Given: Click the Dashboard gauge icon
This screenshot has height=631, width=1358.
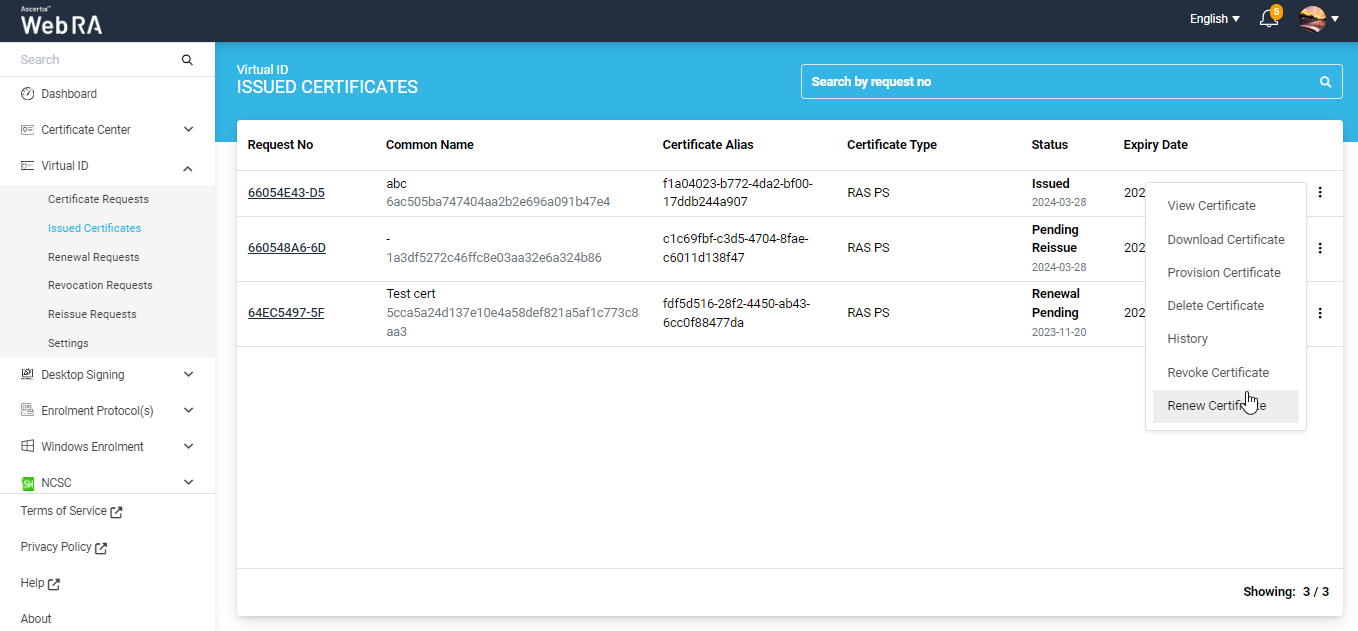Looking at the screenshot, I should 28,94.
